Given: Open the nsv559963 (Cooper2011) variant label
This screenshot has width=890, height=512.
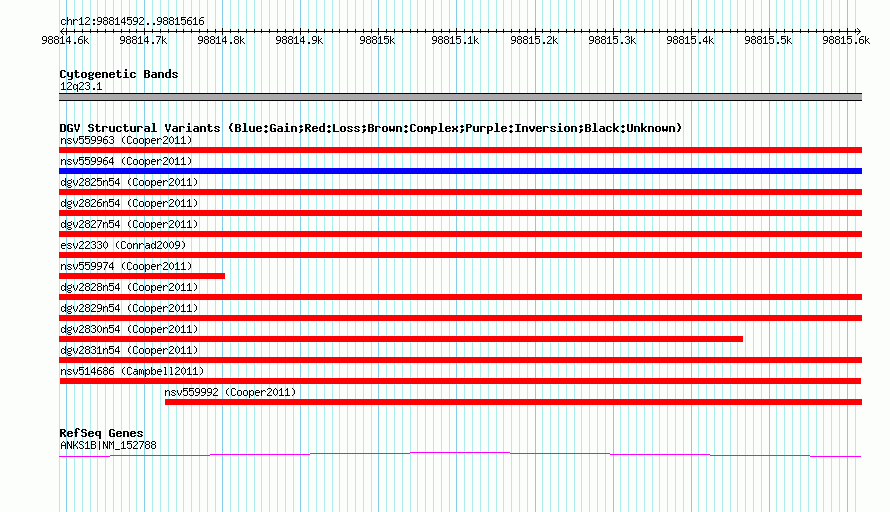Looking at the screenshot, I should (x=126, y=140).
